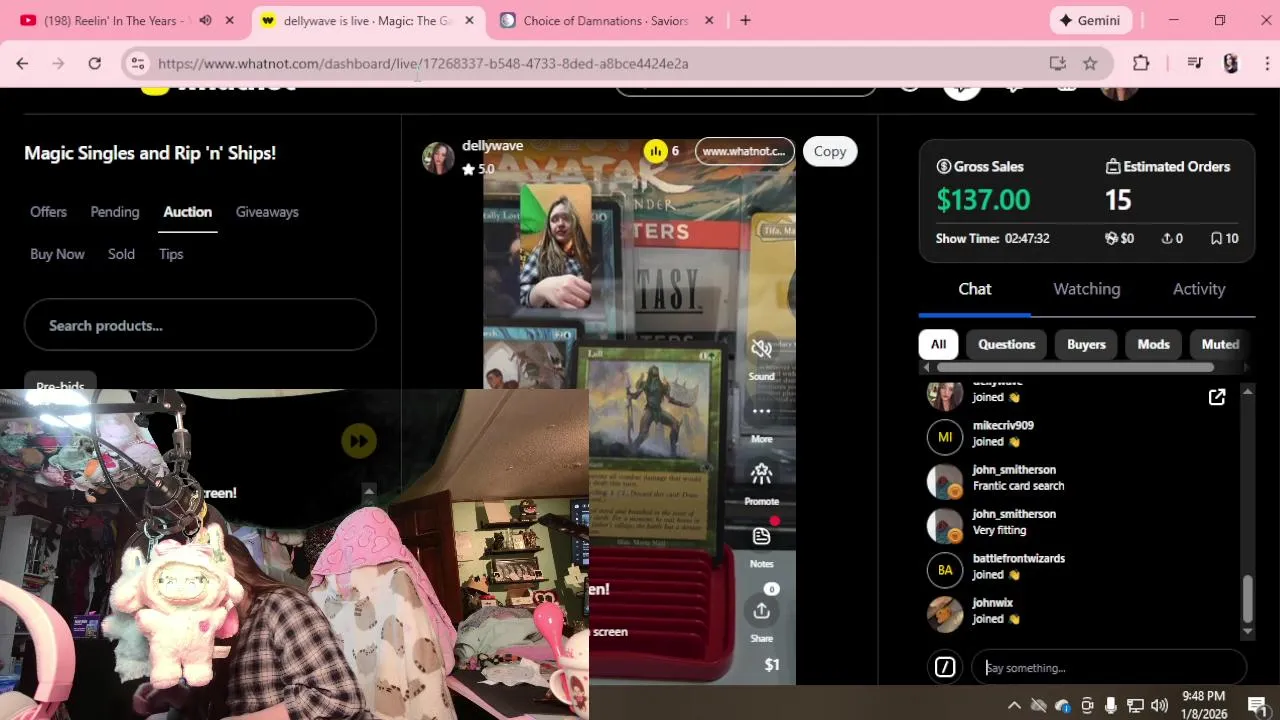The image size is (1280, 720).
Task: Show hidden system tray icons
Action: 1014,705
